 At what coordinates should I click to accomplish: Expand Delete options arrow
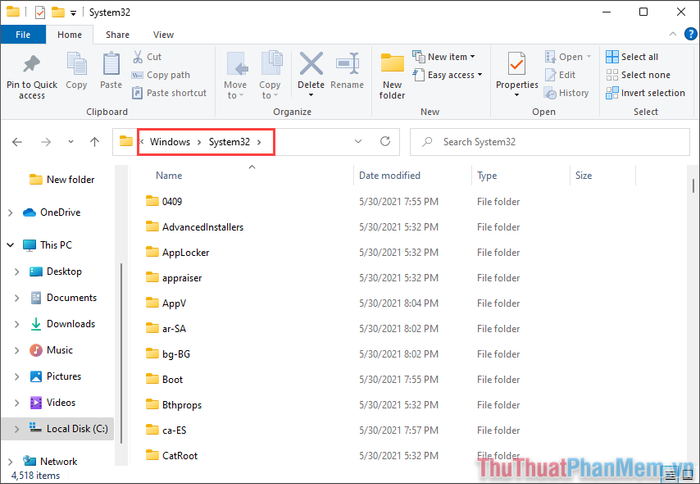click(311, 95)
